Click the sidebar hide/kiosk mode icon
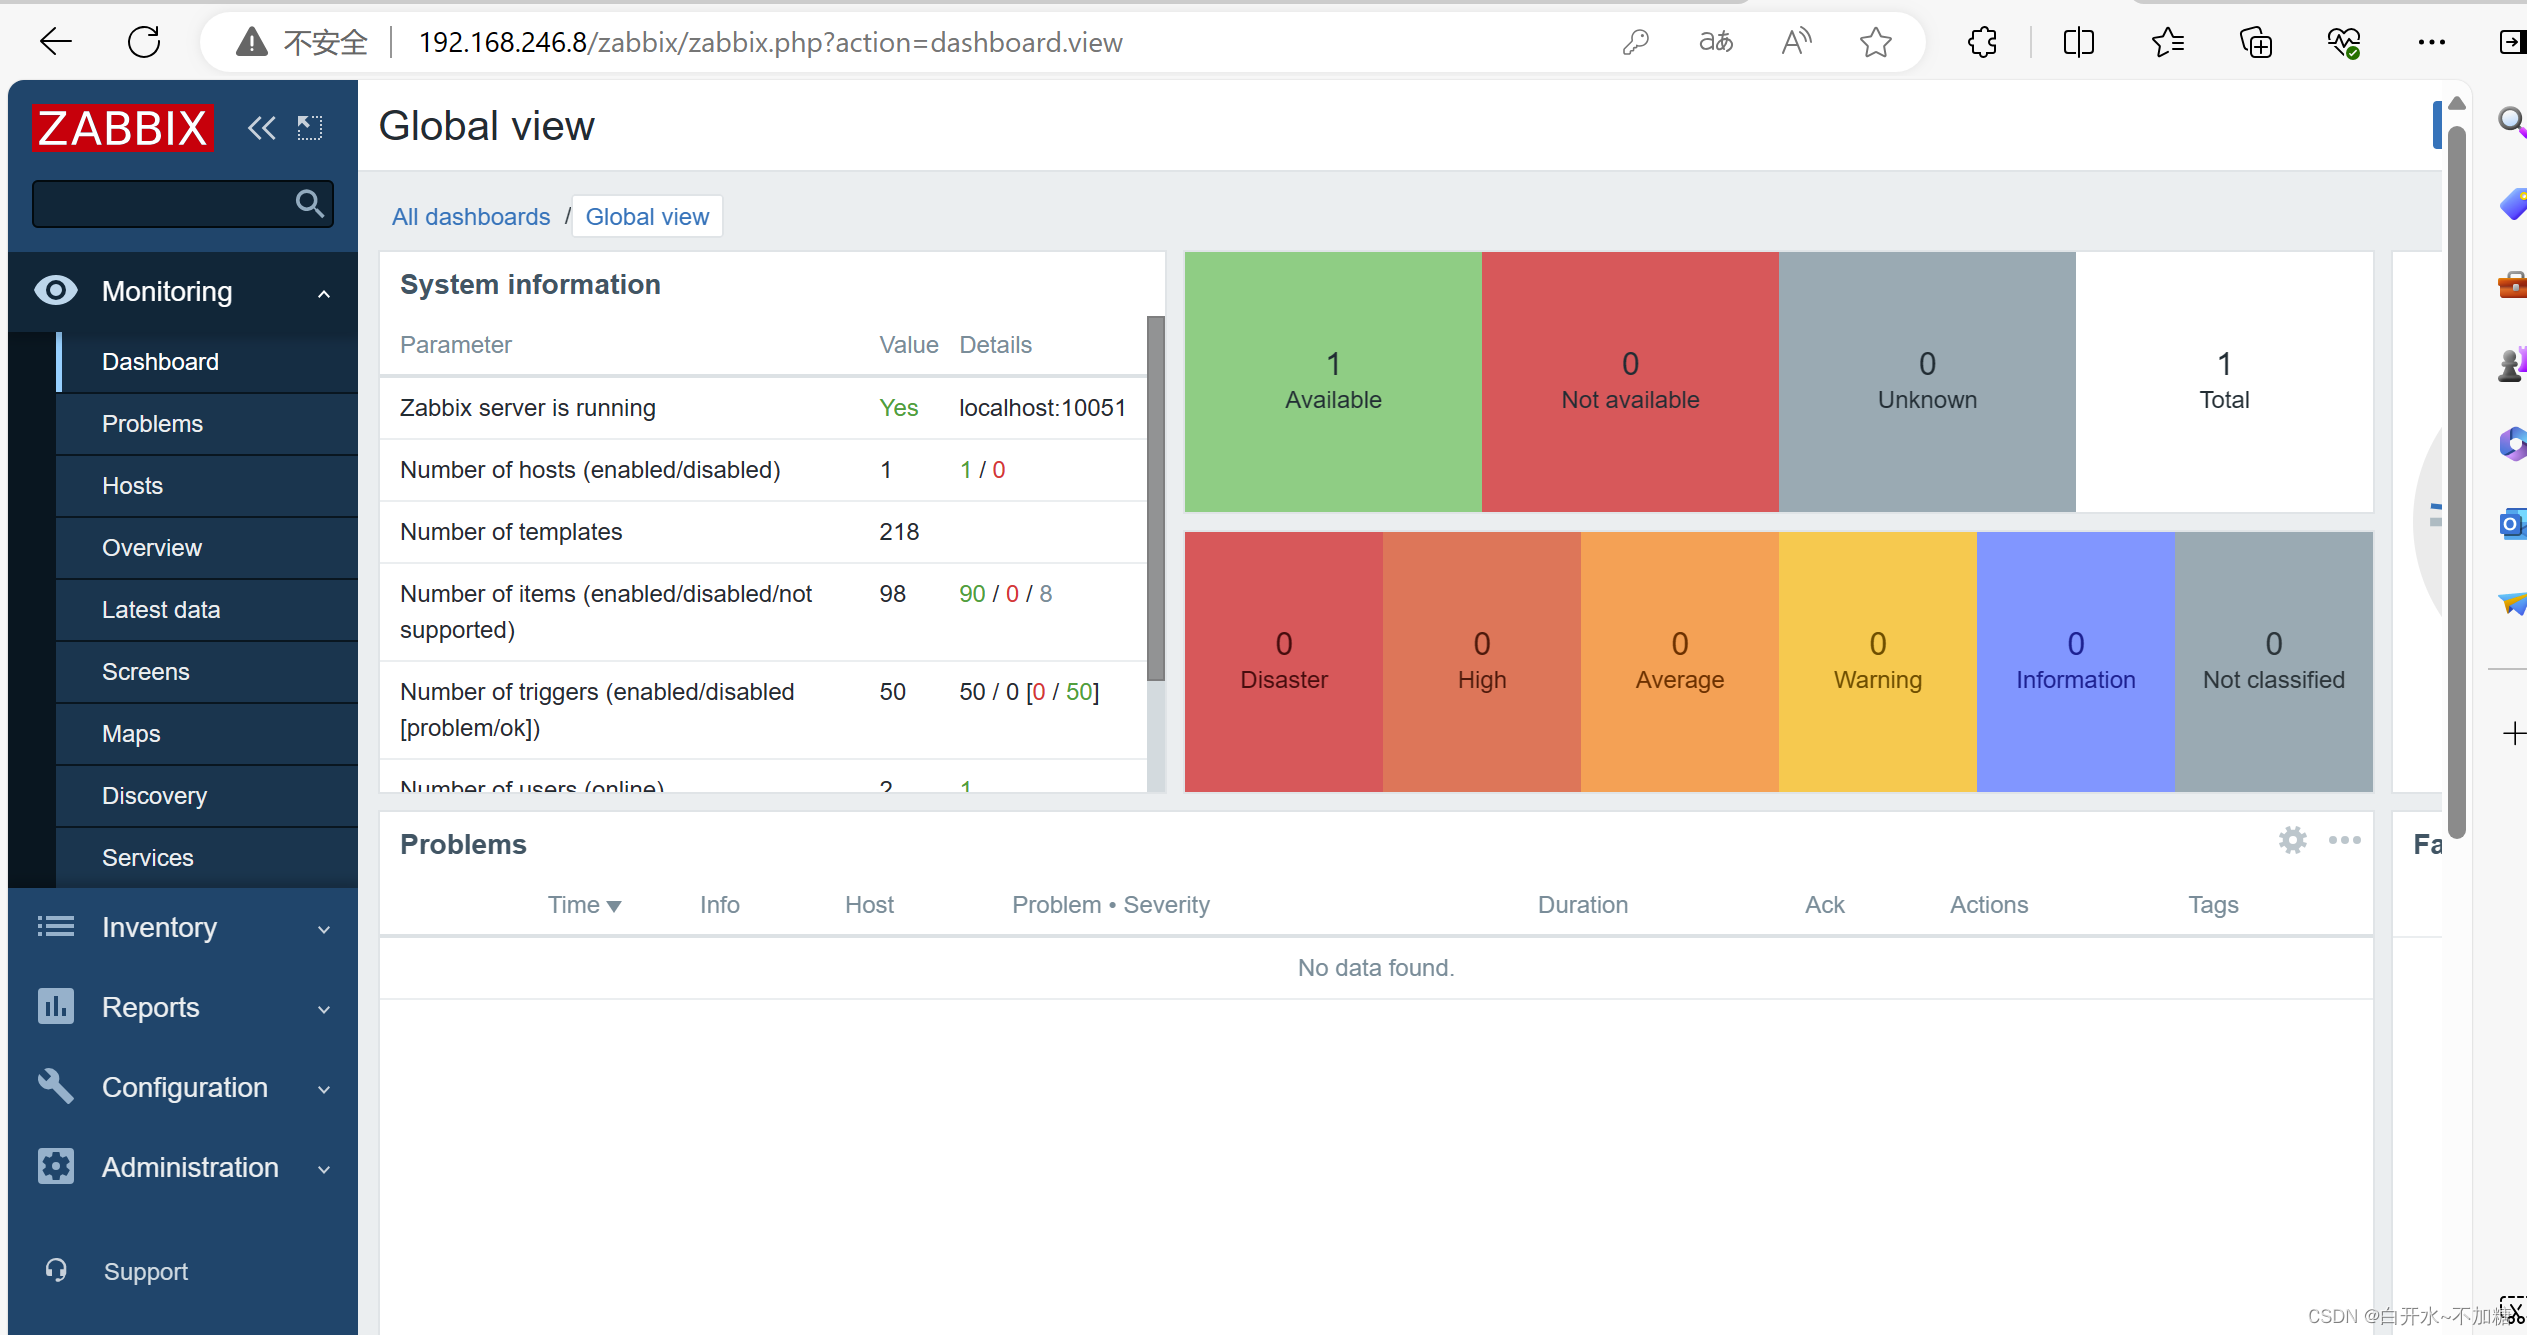The height and width of the screenshot is (1335, 2527). [310, 128]
